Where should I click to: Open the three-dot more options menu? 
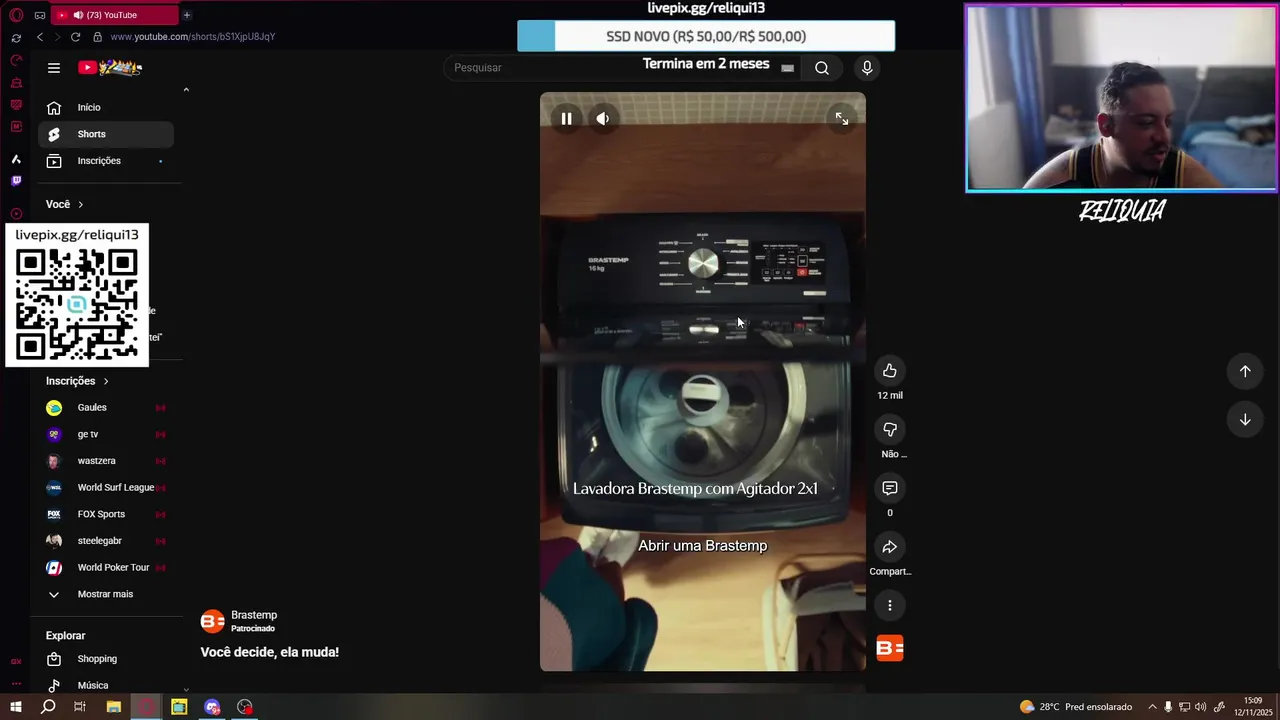coord(889,605)
